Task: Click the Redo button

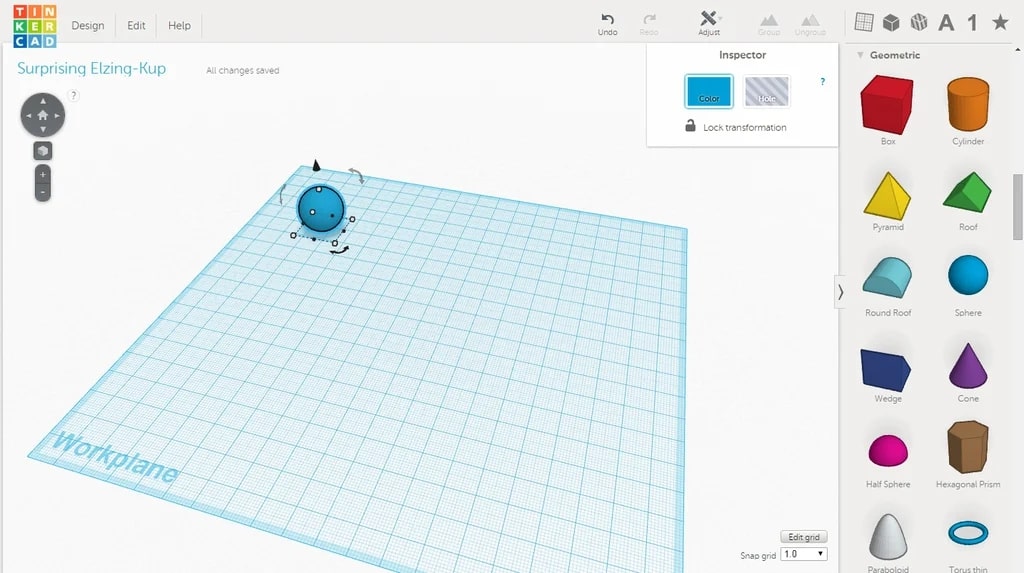Action: [648, 24]
